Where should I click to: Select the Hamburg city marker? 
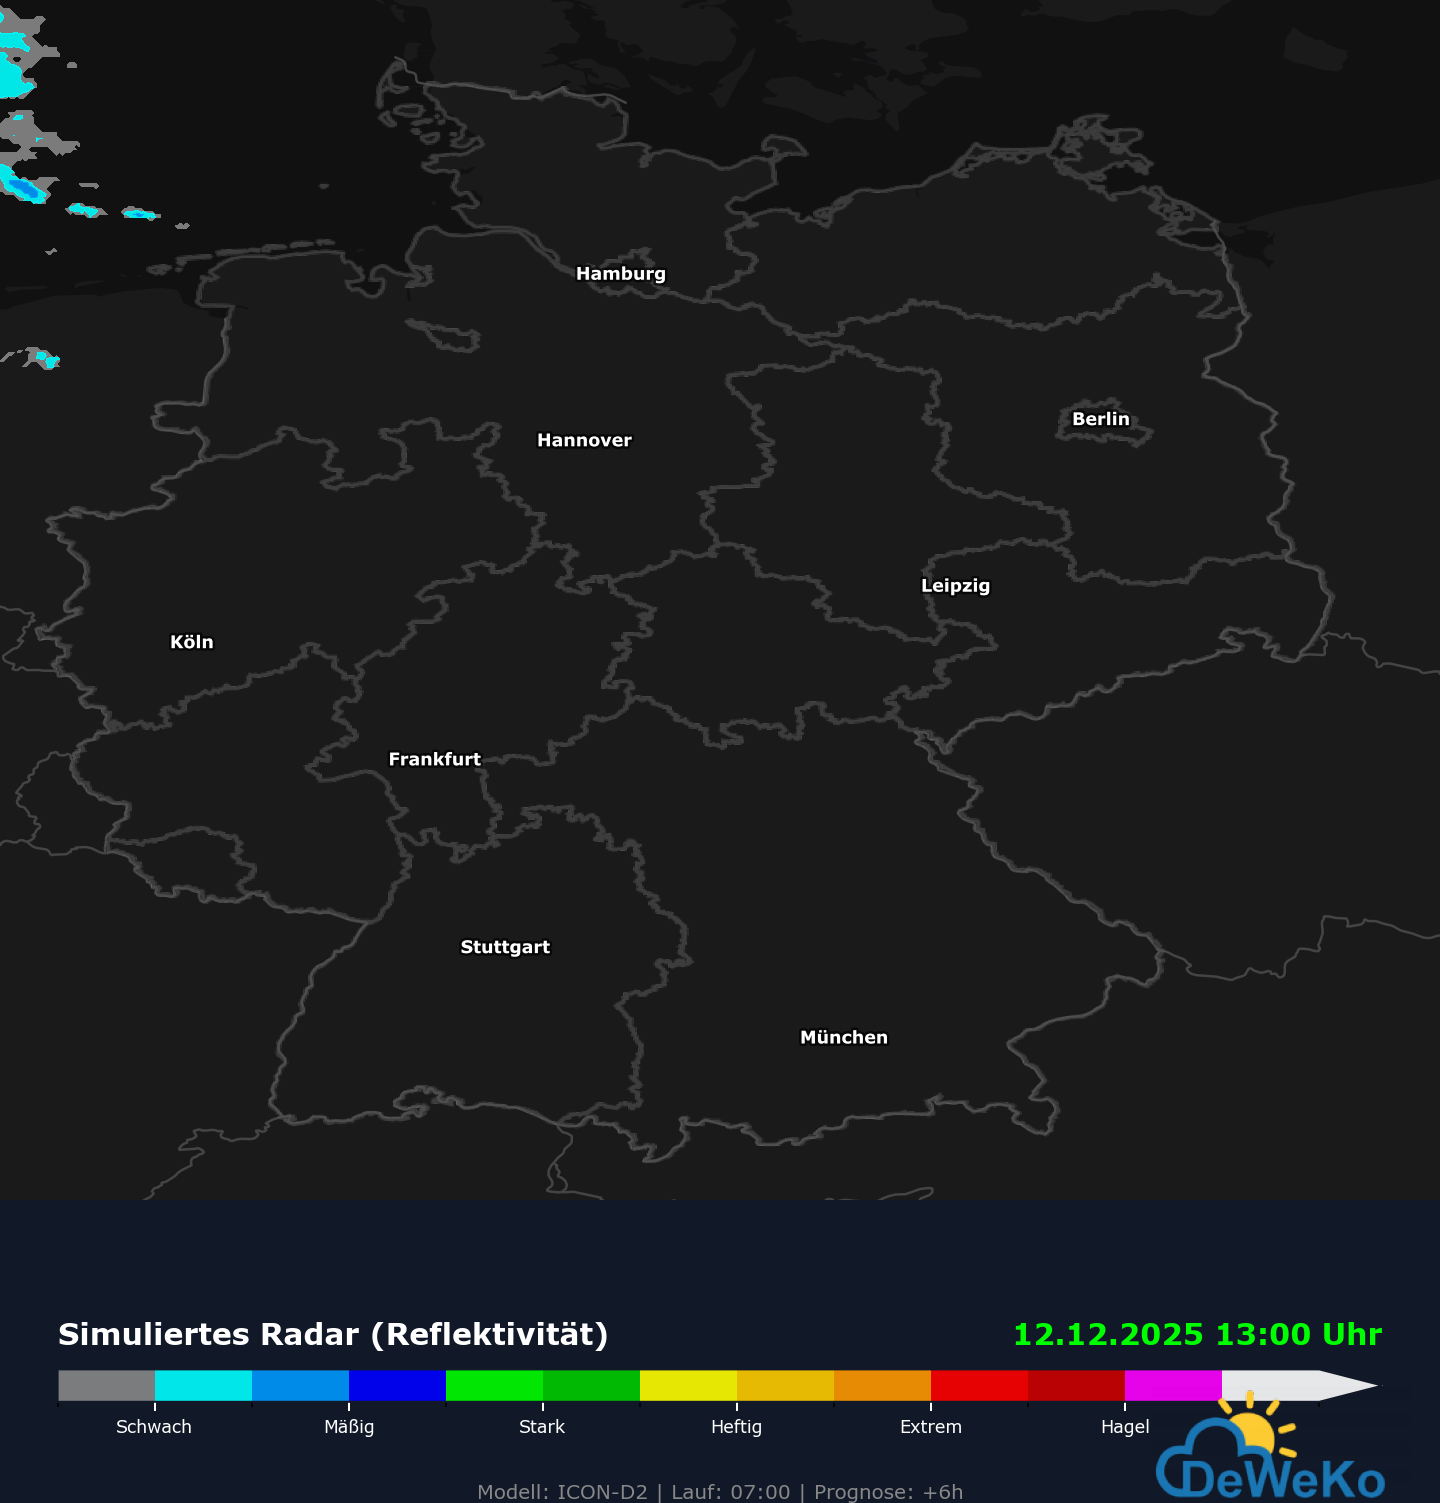pyautogui.click(x=621, y=272)
